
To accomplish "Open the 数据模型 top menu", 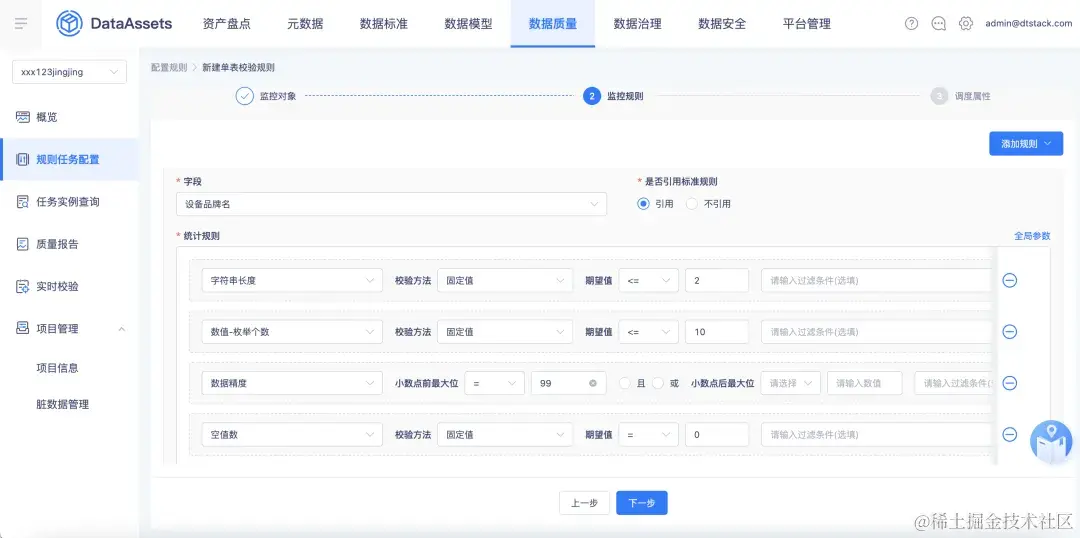I will tap(468, 23).
